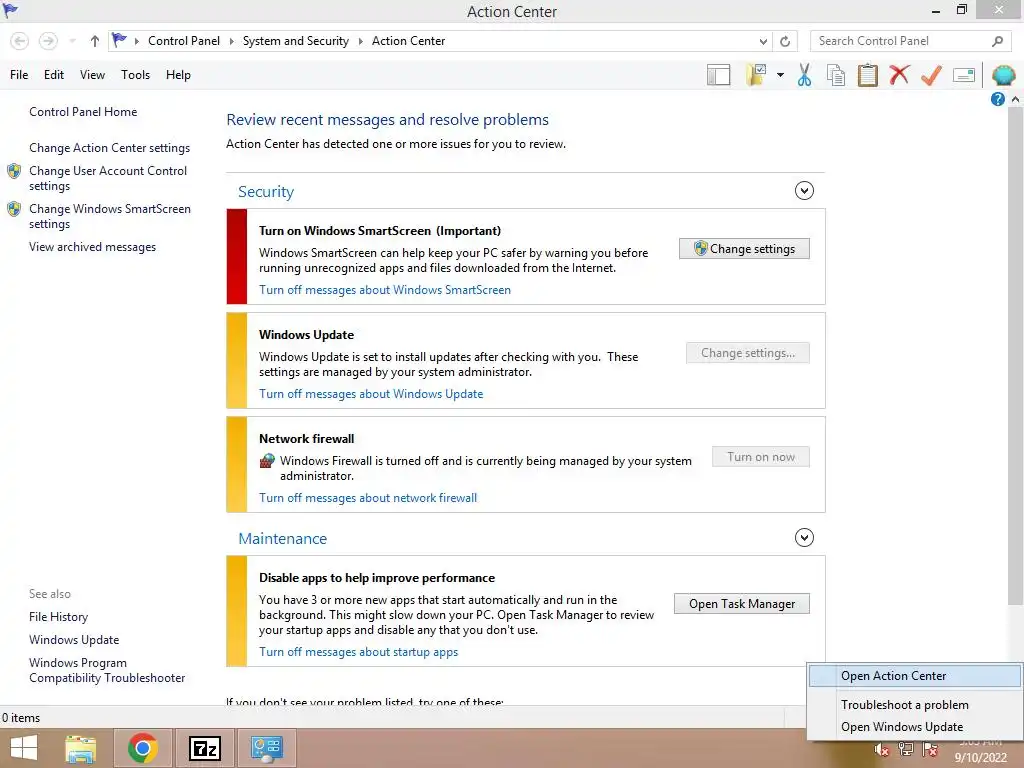1024x768 pixels.
Task: Click the Refresh icon beside address bar
Action: coord(785,41)
